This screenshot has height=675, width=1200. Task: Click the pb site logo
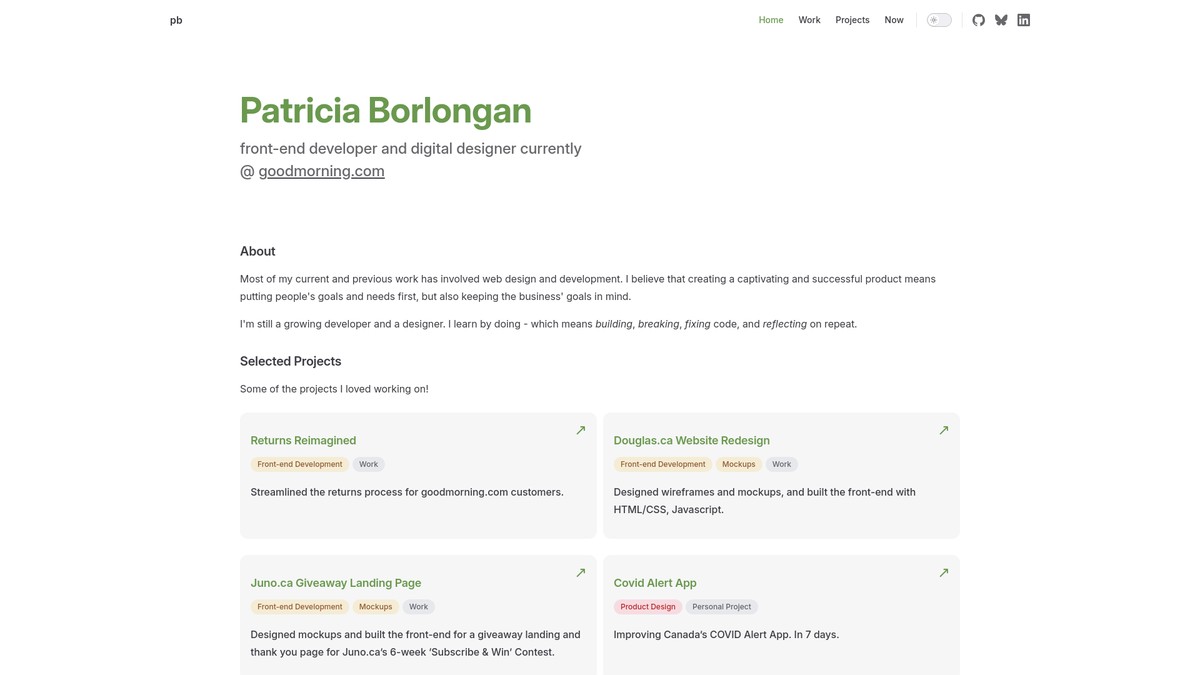coord(176,20)
